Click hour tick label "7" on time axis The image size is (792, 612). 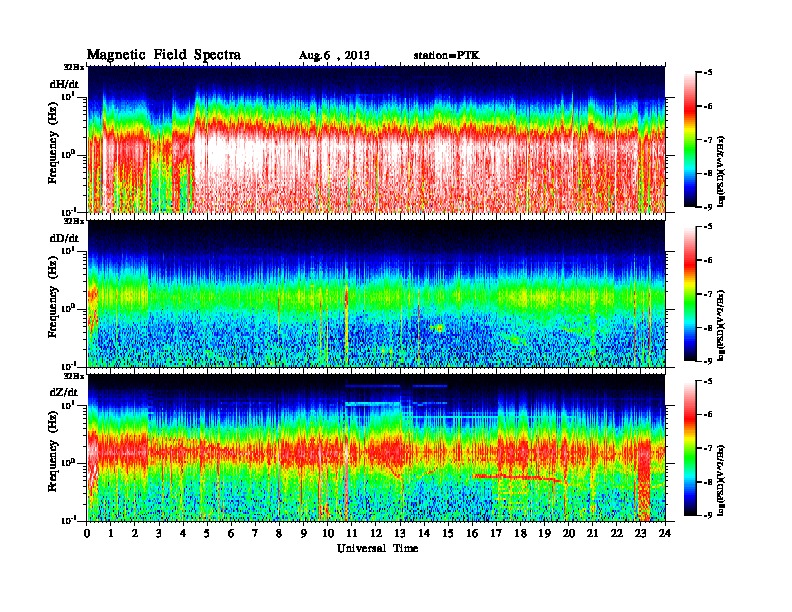pyautogui.click(x=256, y=533)
